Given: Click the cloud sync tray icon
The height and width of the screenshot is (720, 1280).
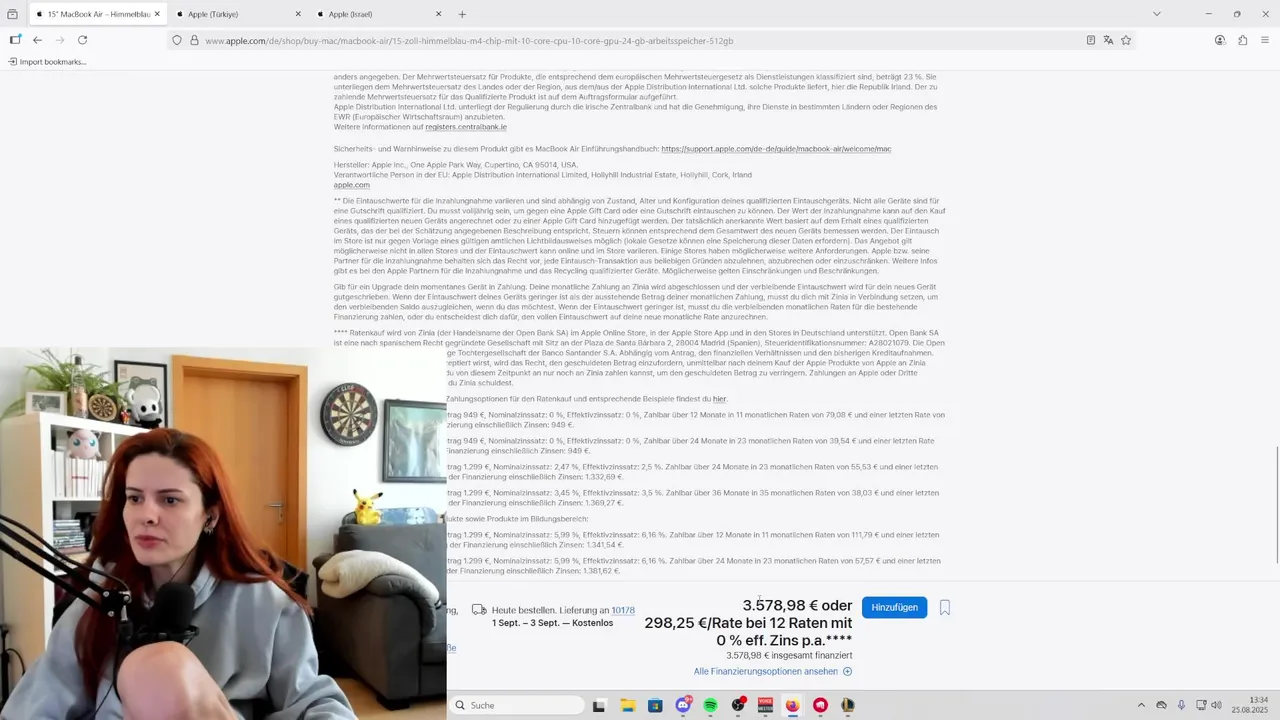Looking at the screenshot, I should [x=1162, y=705].
